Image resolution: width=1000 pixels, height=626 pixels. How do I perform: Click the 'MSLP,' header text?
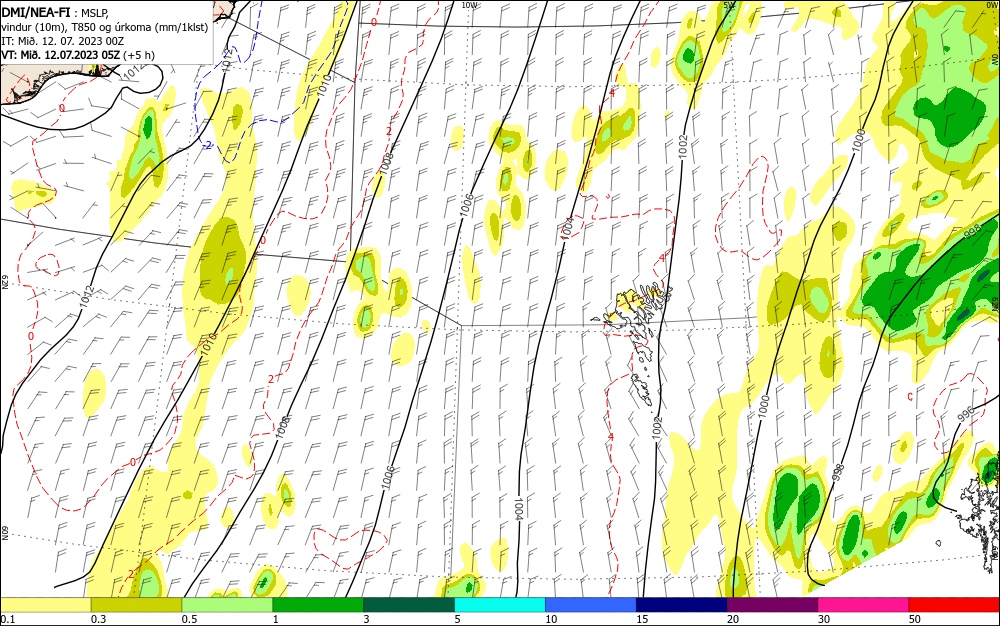[94, 12]
